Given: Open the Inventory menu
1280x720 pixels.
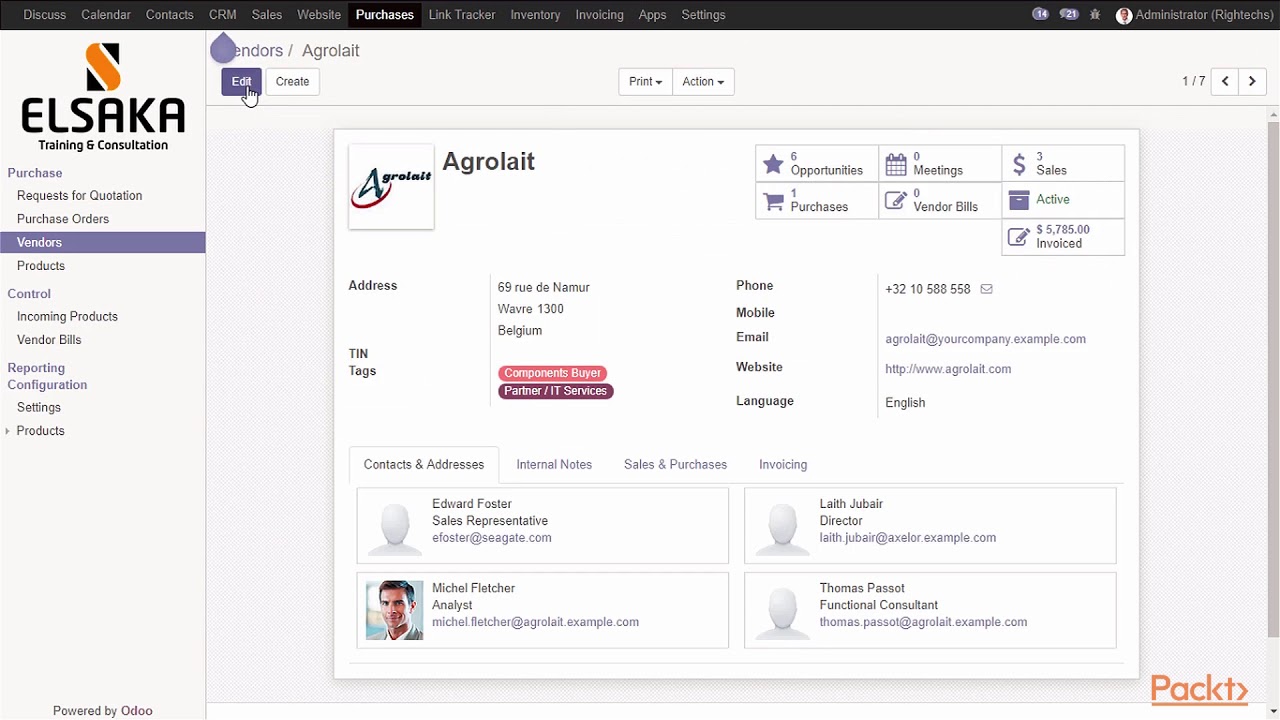Looking at the screenshot, I should tap(535, 15).
